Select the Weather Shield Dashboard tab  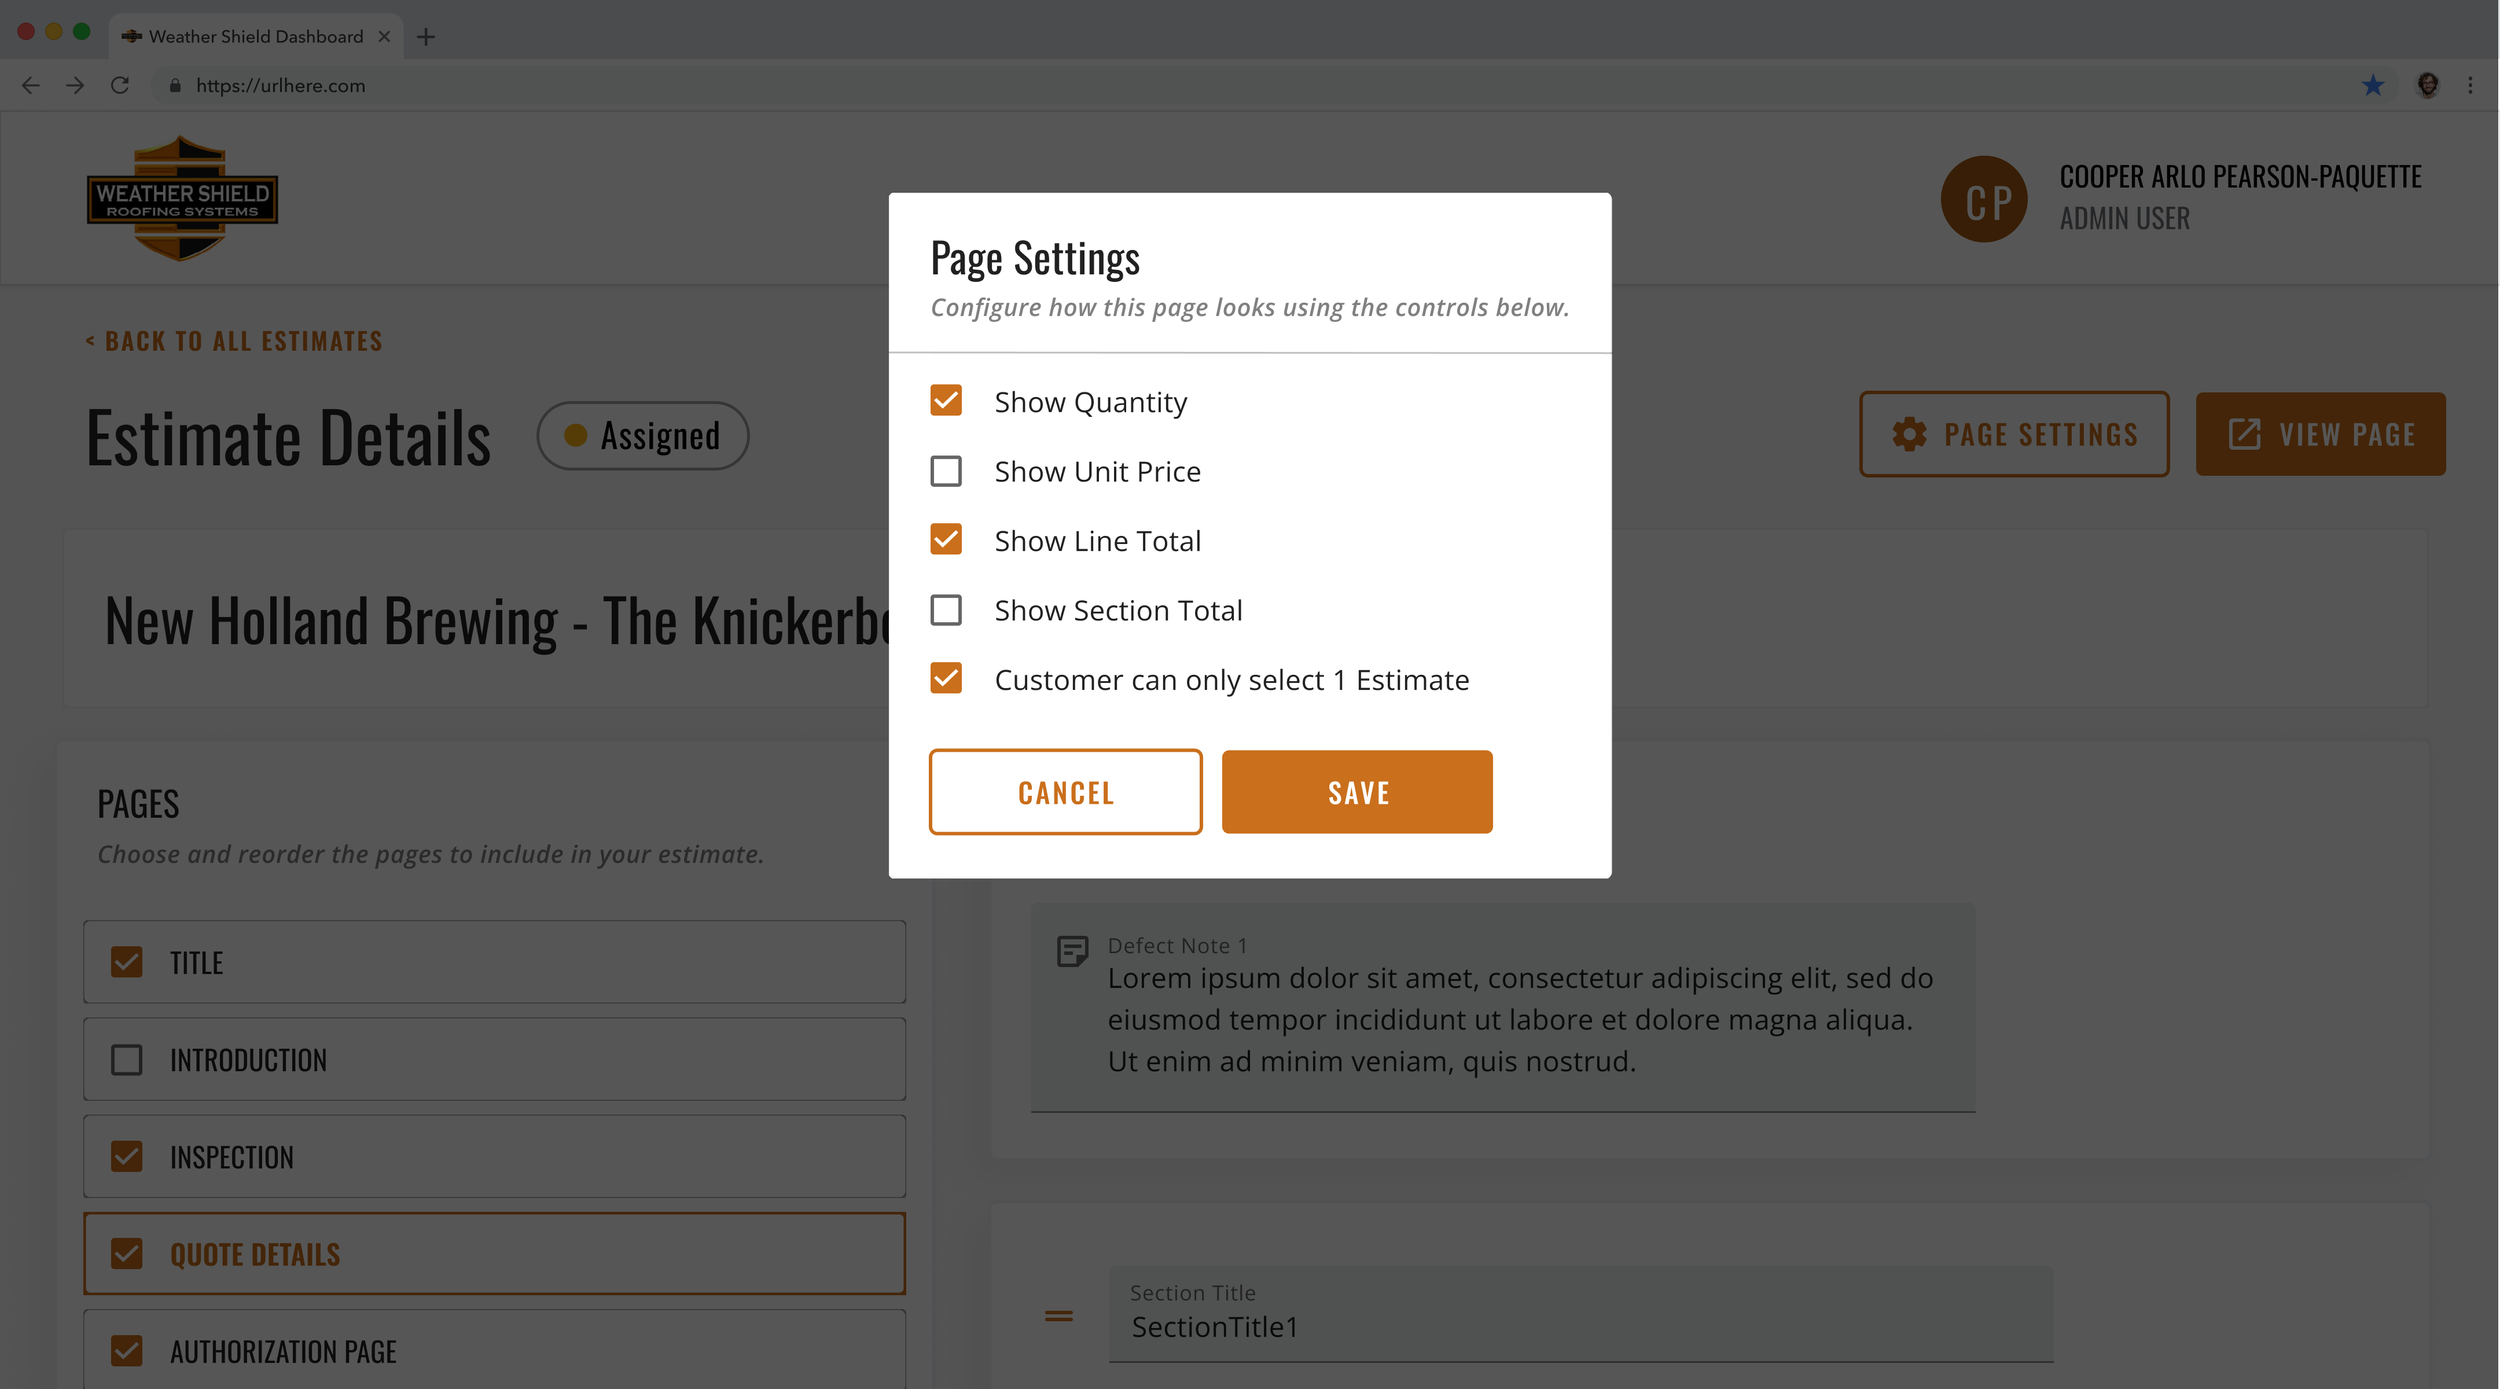(250, 36)
